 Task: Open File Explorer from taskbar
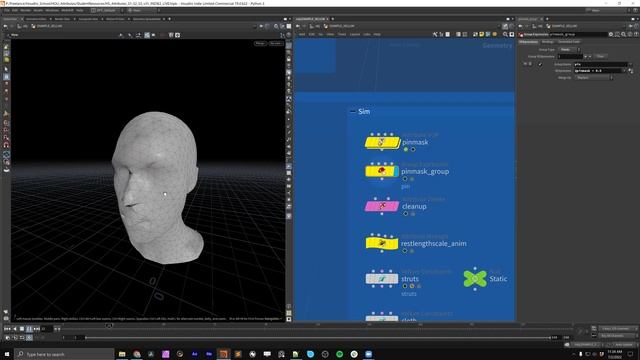122,354
